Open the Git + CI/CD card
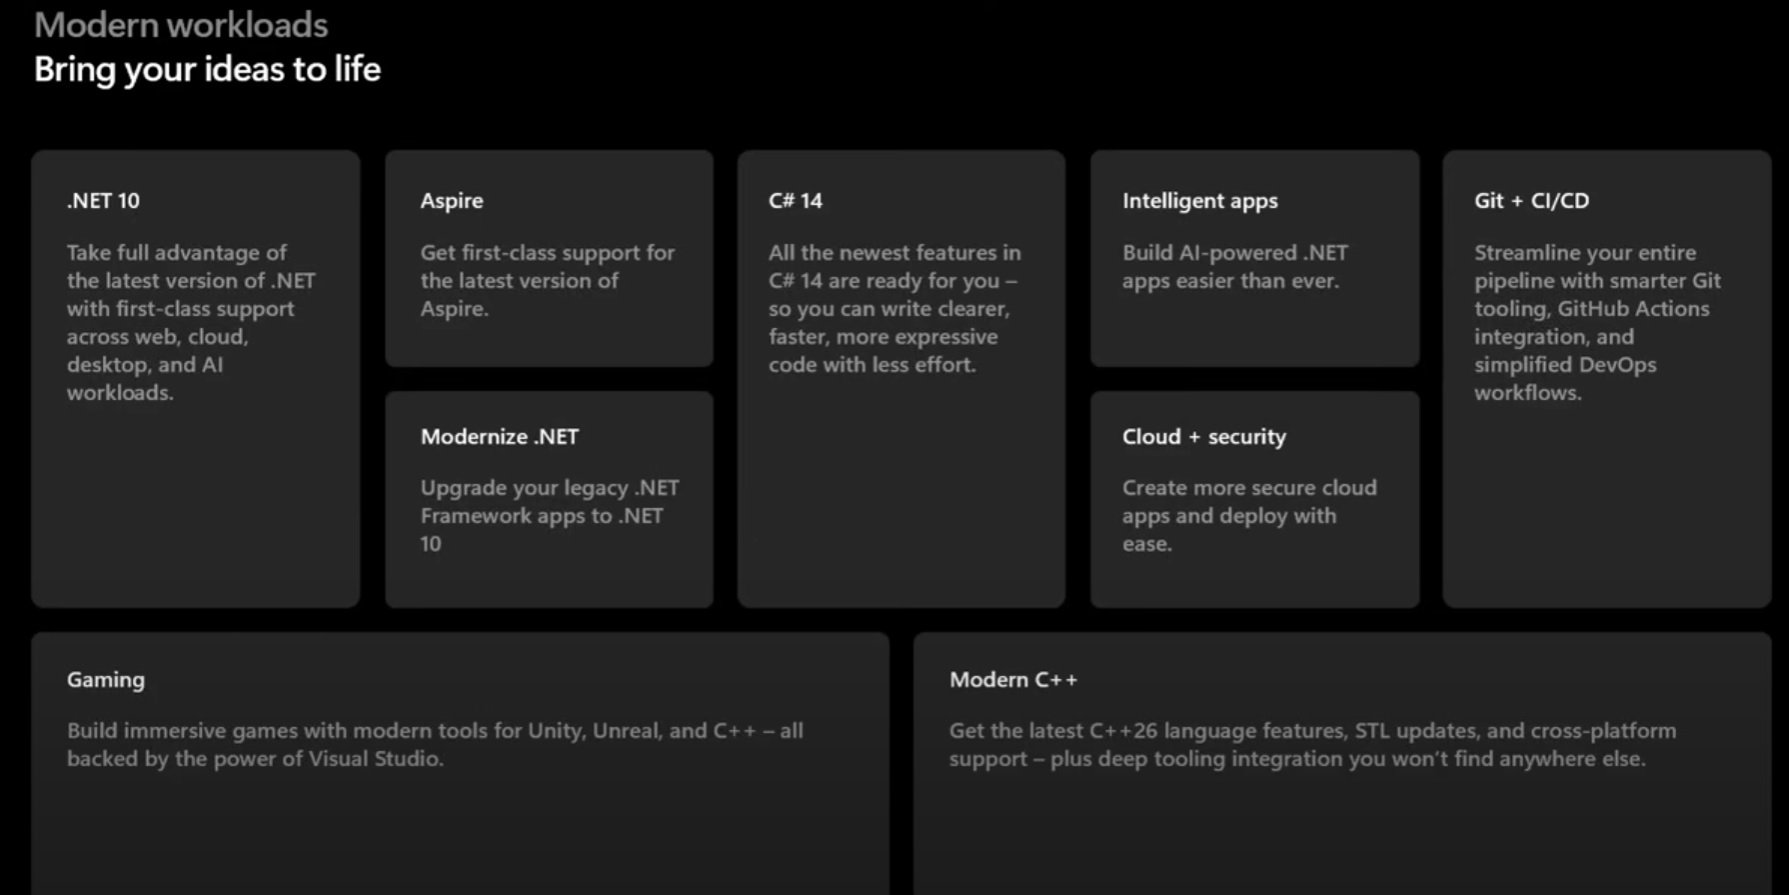The width and height of the screenshot is (1789, 895). tap(1607, 379)
